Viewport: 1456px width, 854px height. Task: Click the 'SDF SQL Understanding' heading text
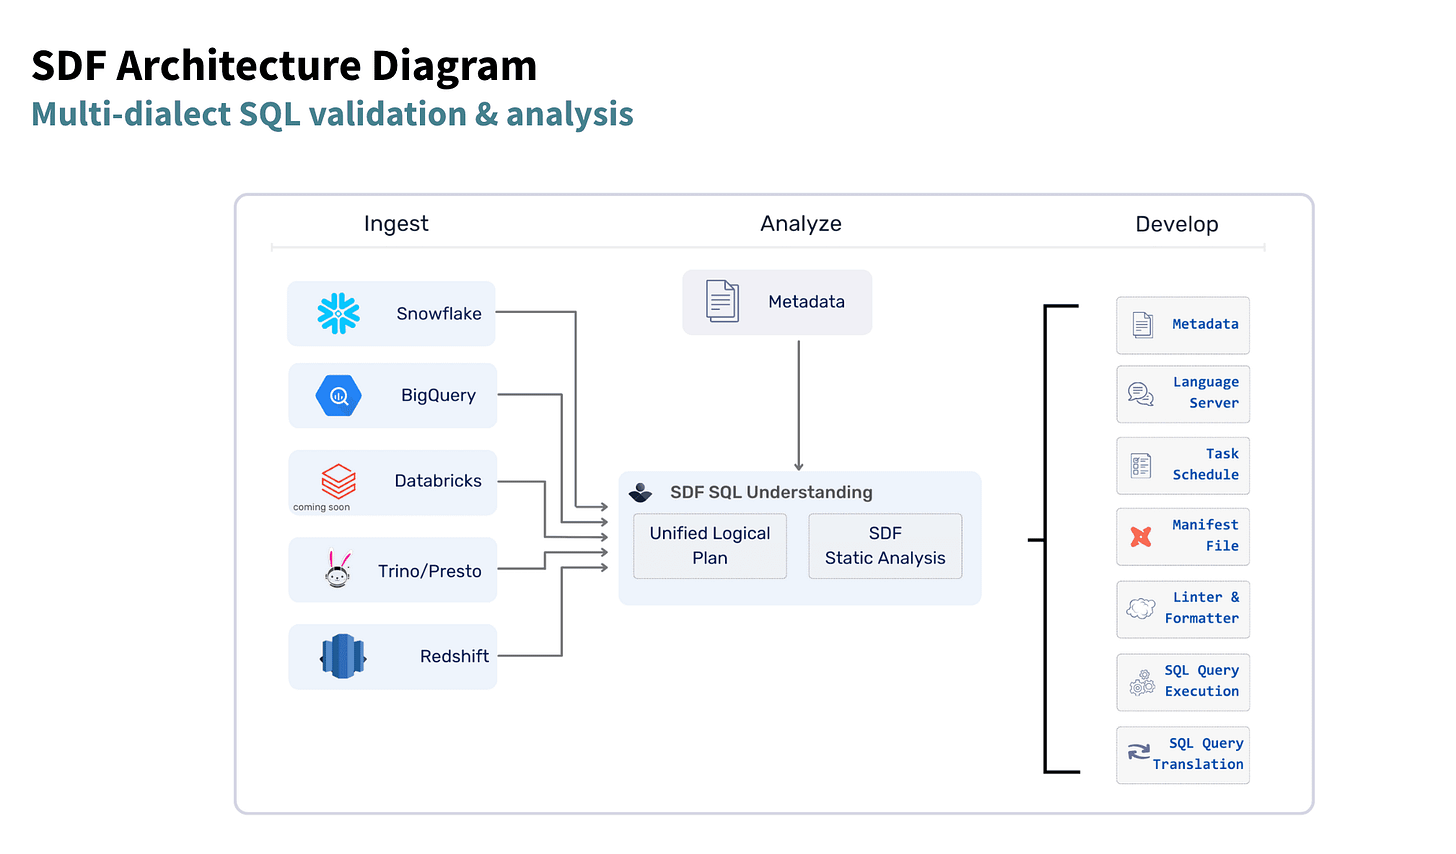coord(771,492)
